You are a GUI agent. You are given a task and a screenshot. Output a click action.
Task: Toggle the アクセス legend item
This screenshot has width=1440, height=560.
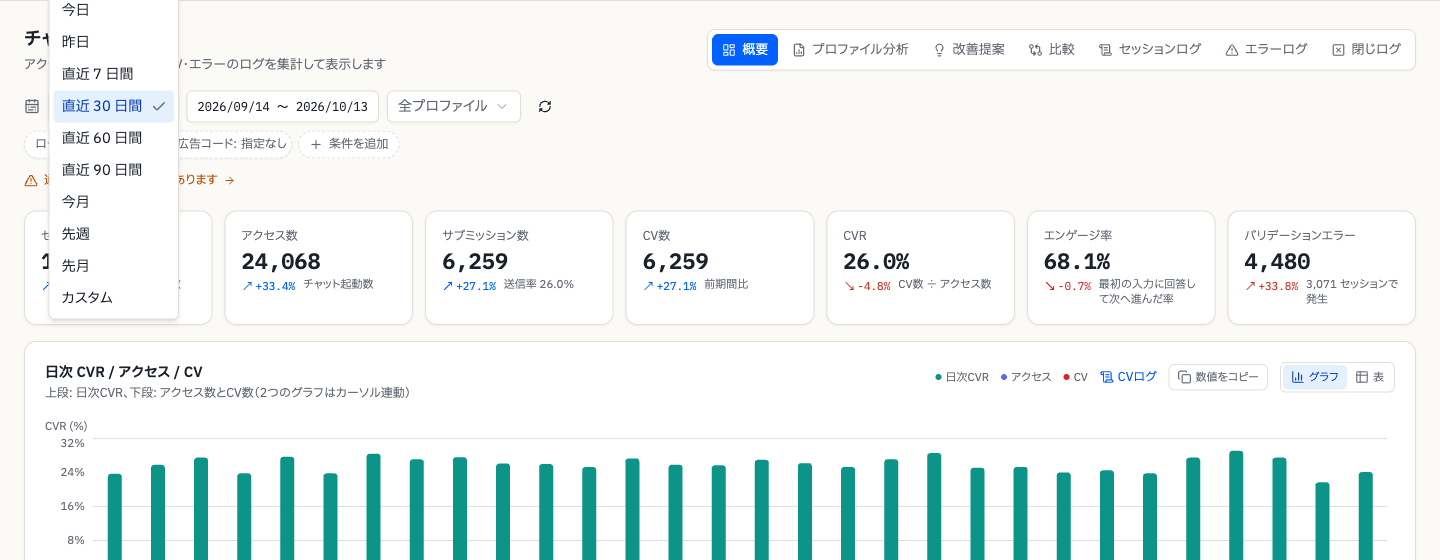coord(1026,377)
